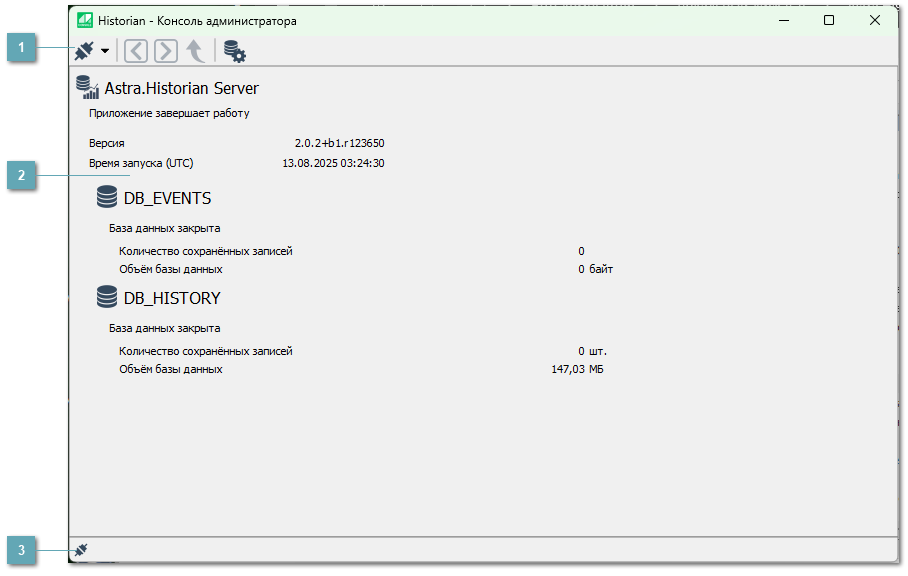Select the DB_HISTORY database icon
This screenshot has width=908, height=576.
click(107, 296)
